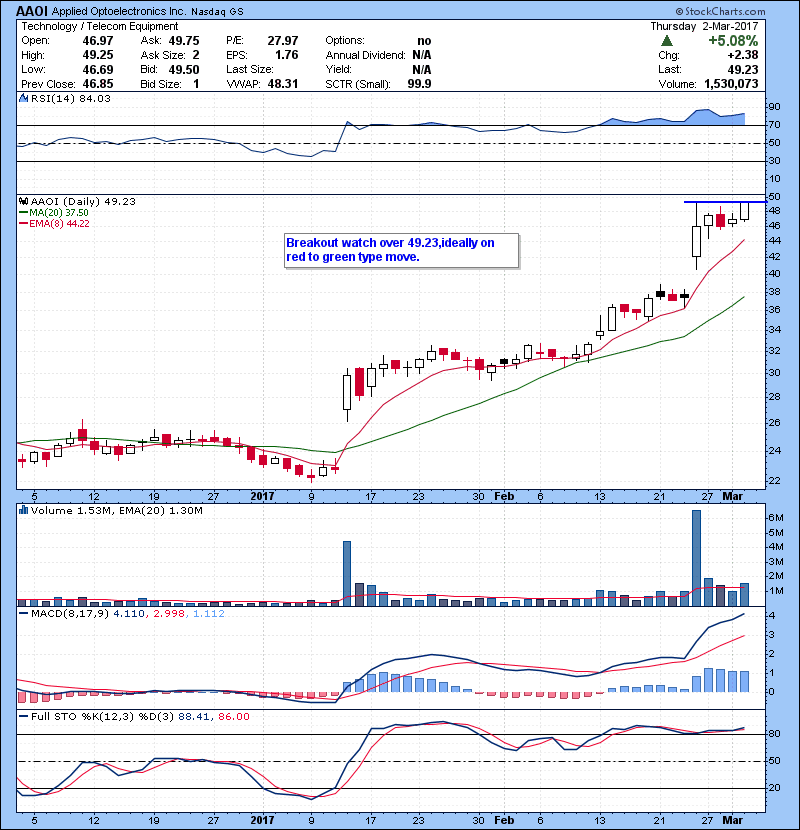Image resolution: width=800 pixels, height=830 pixels.
Task: Click the 6M label on the volume axis
Action: (x=776, y=518)
